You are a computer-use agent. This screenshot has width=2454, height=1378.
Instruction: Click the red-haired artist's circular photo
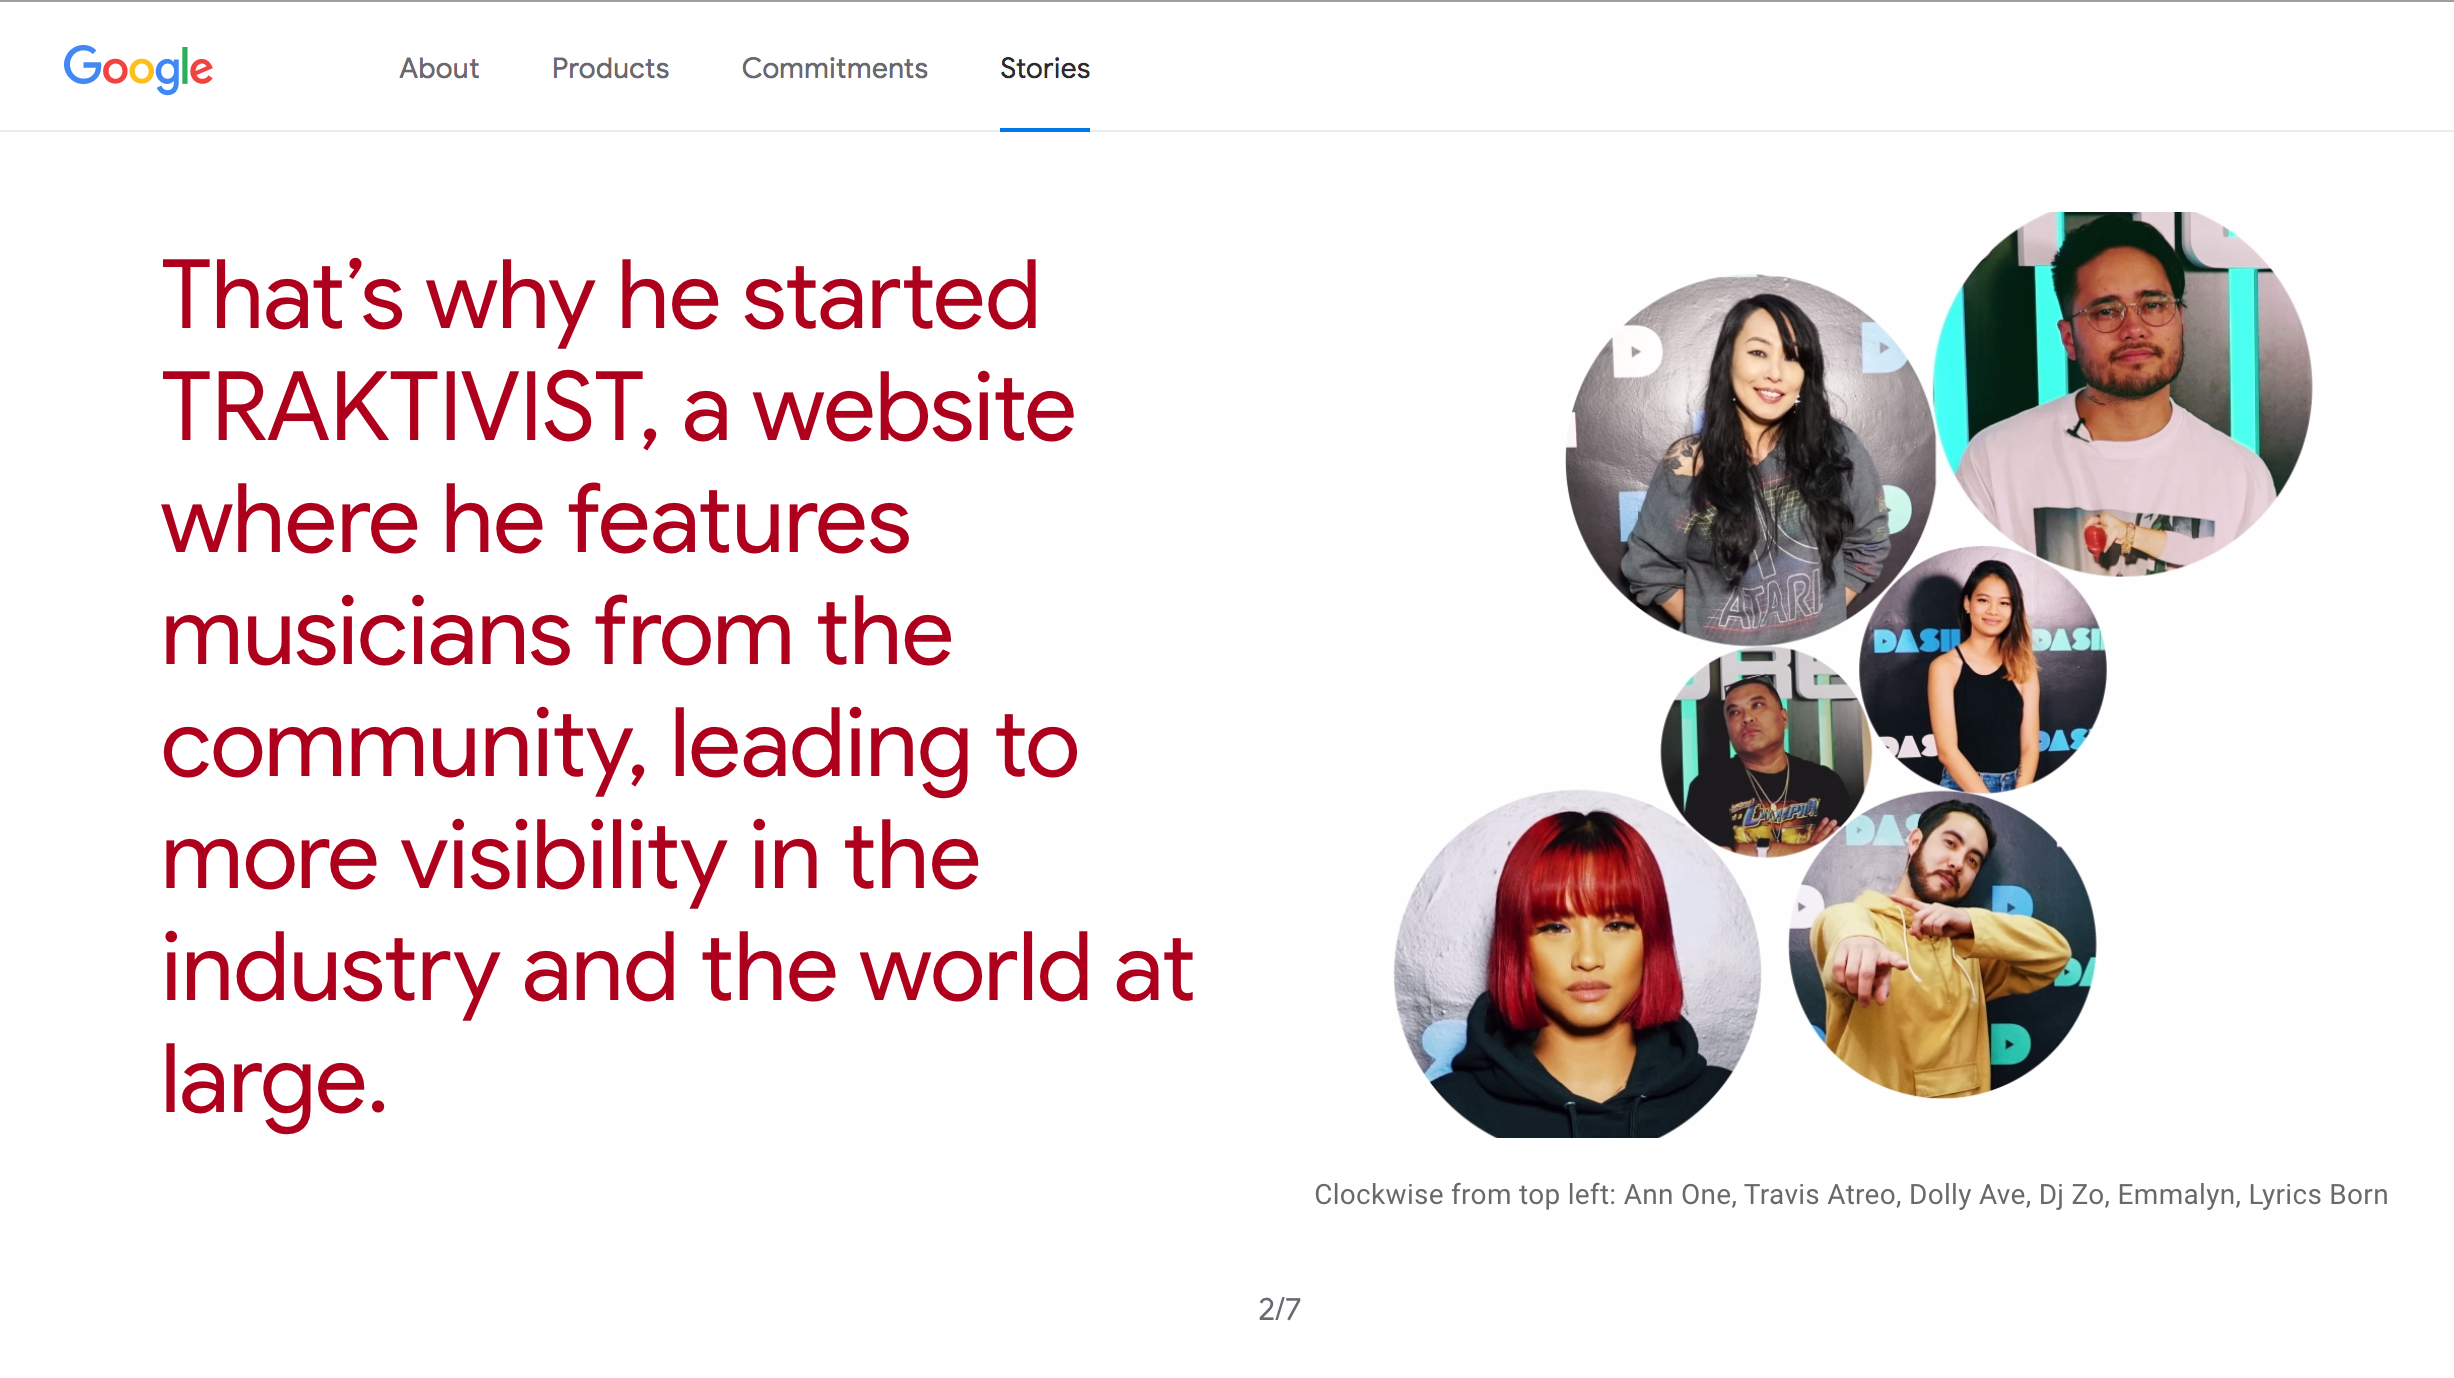point(1577,964)
